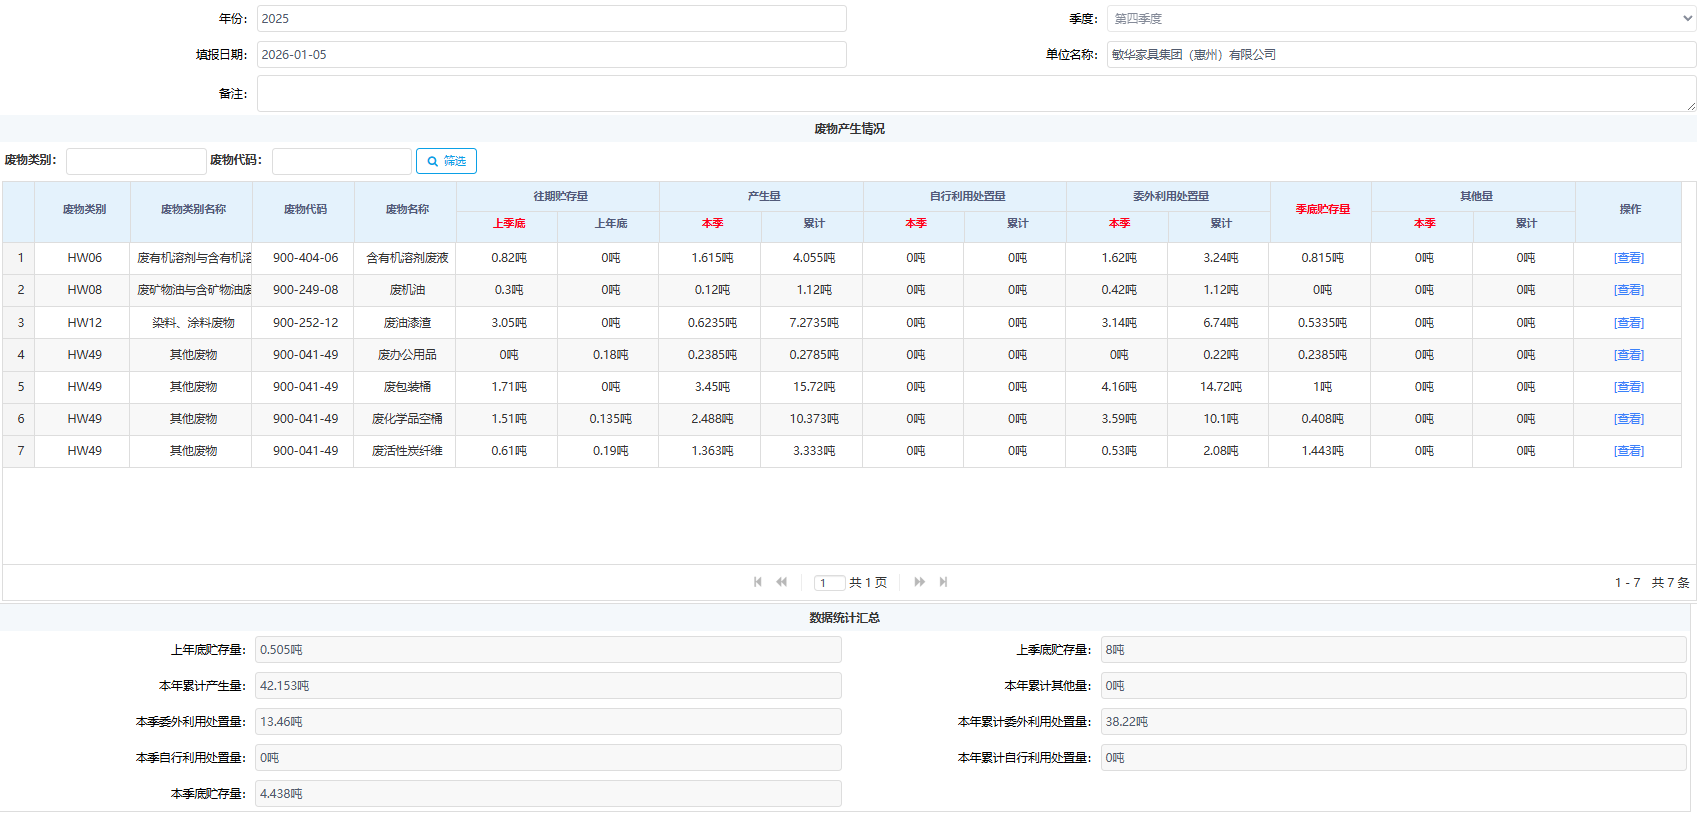This screenshot has height=817, width=1697.
Task: Go to last page in pagination
Action: [x=943, y=582]
